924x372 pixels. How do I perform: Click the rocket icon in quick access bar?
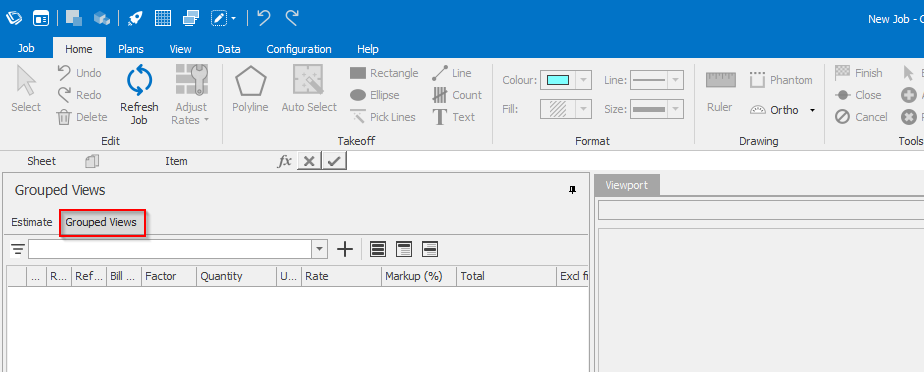click(x=136, y=18)
